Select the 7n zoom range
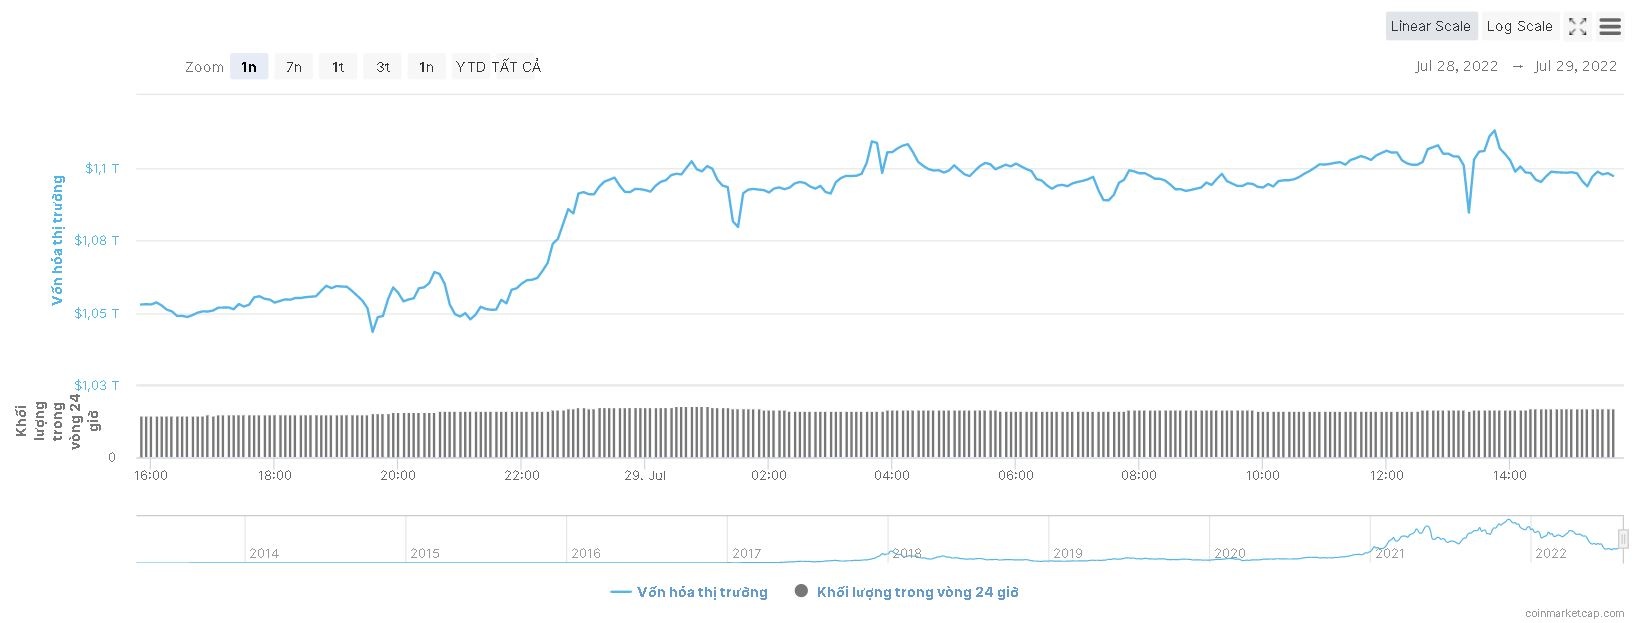The image size is (1635, 623). coord(293,67)
